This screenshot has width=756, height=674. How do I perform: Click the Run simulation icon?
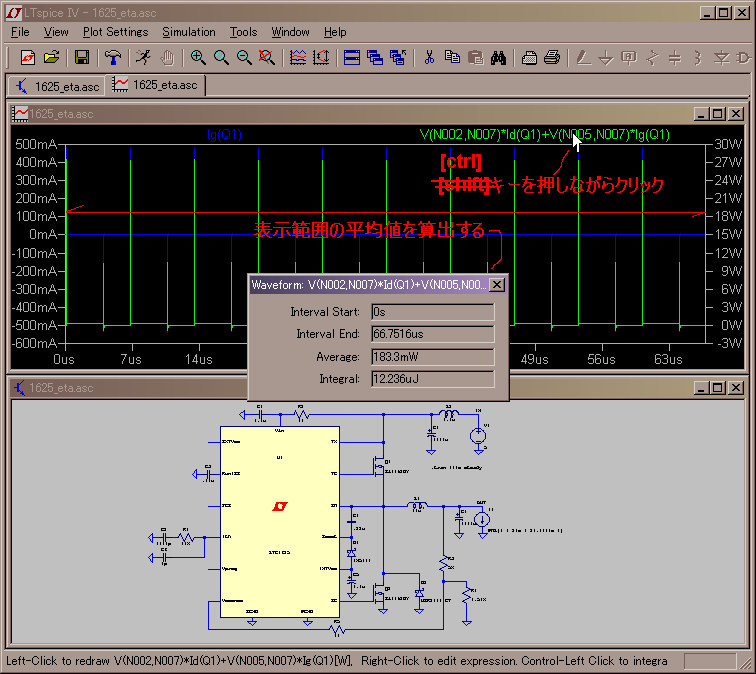click(x=144, y=57)
